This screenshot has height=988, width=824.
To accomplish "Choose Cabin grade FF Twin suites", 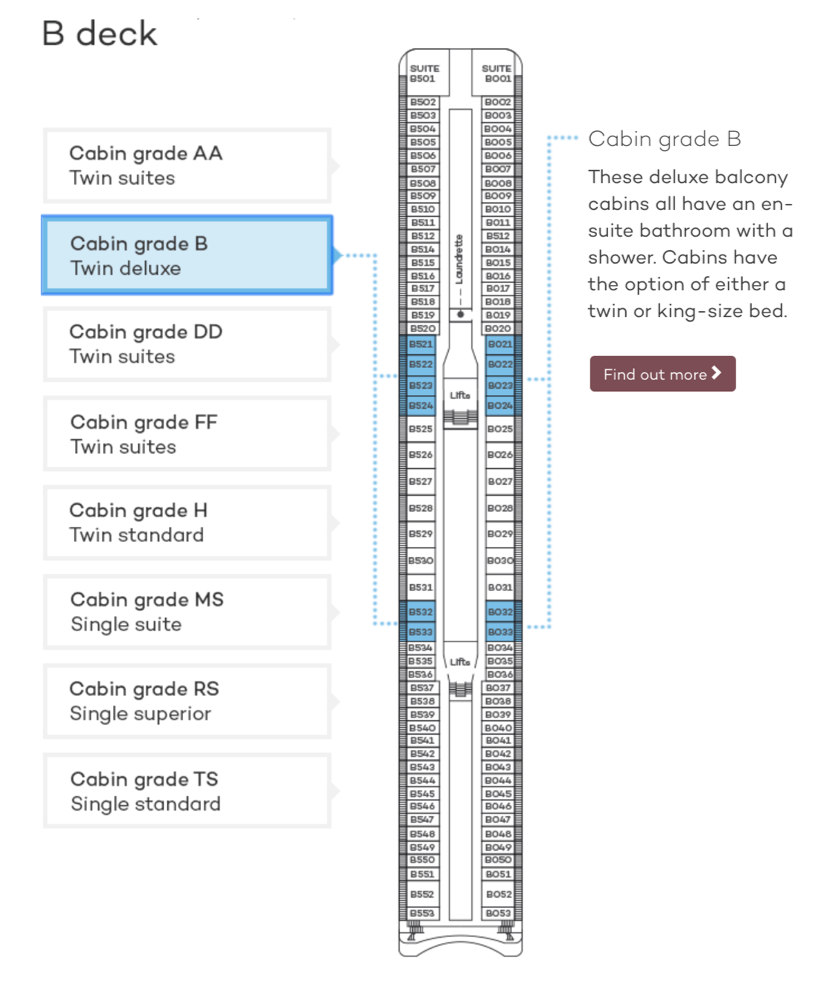I will coord(187,434).
